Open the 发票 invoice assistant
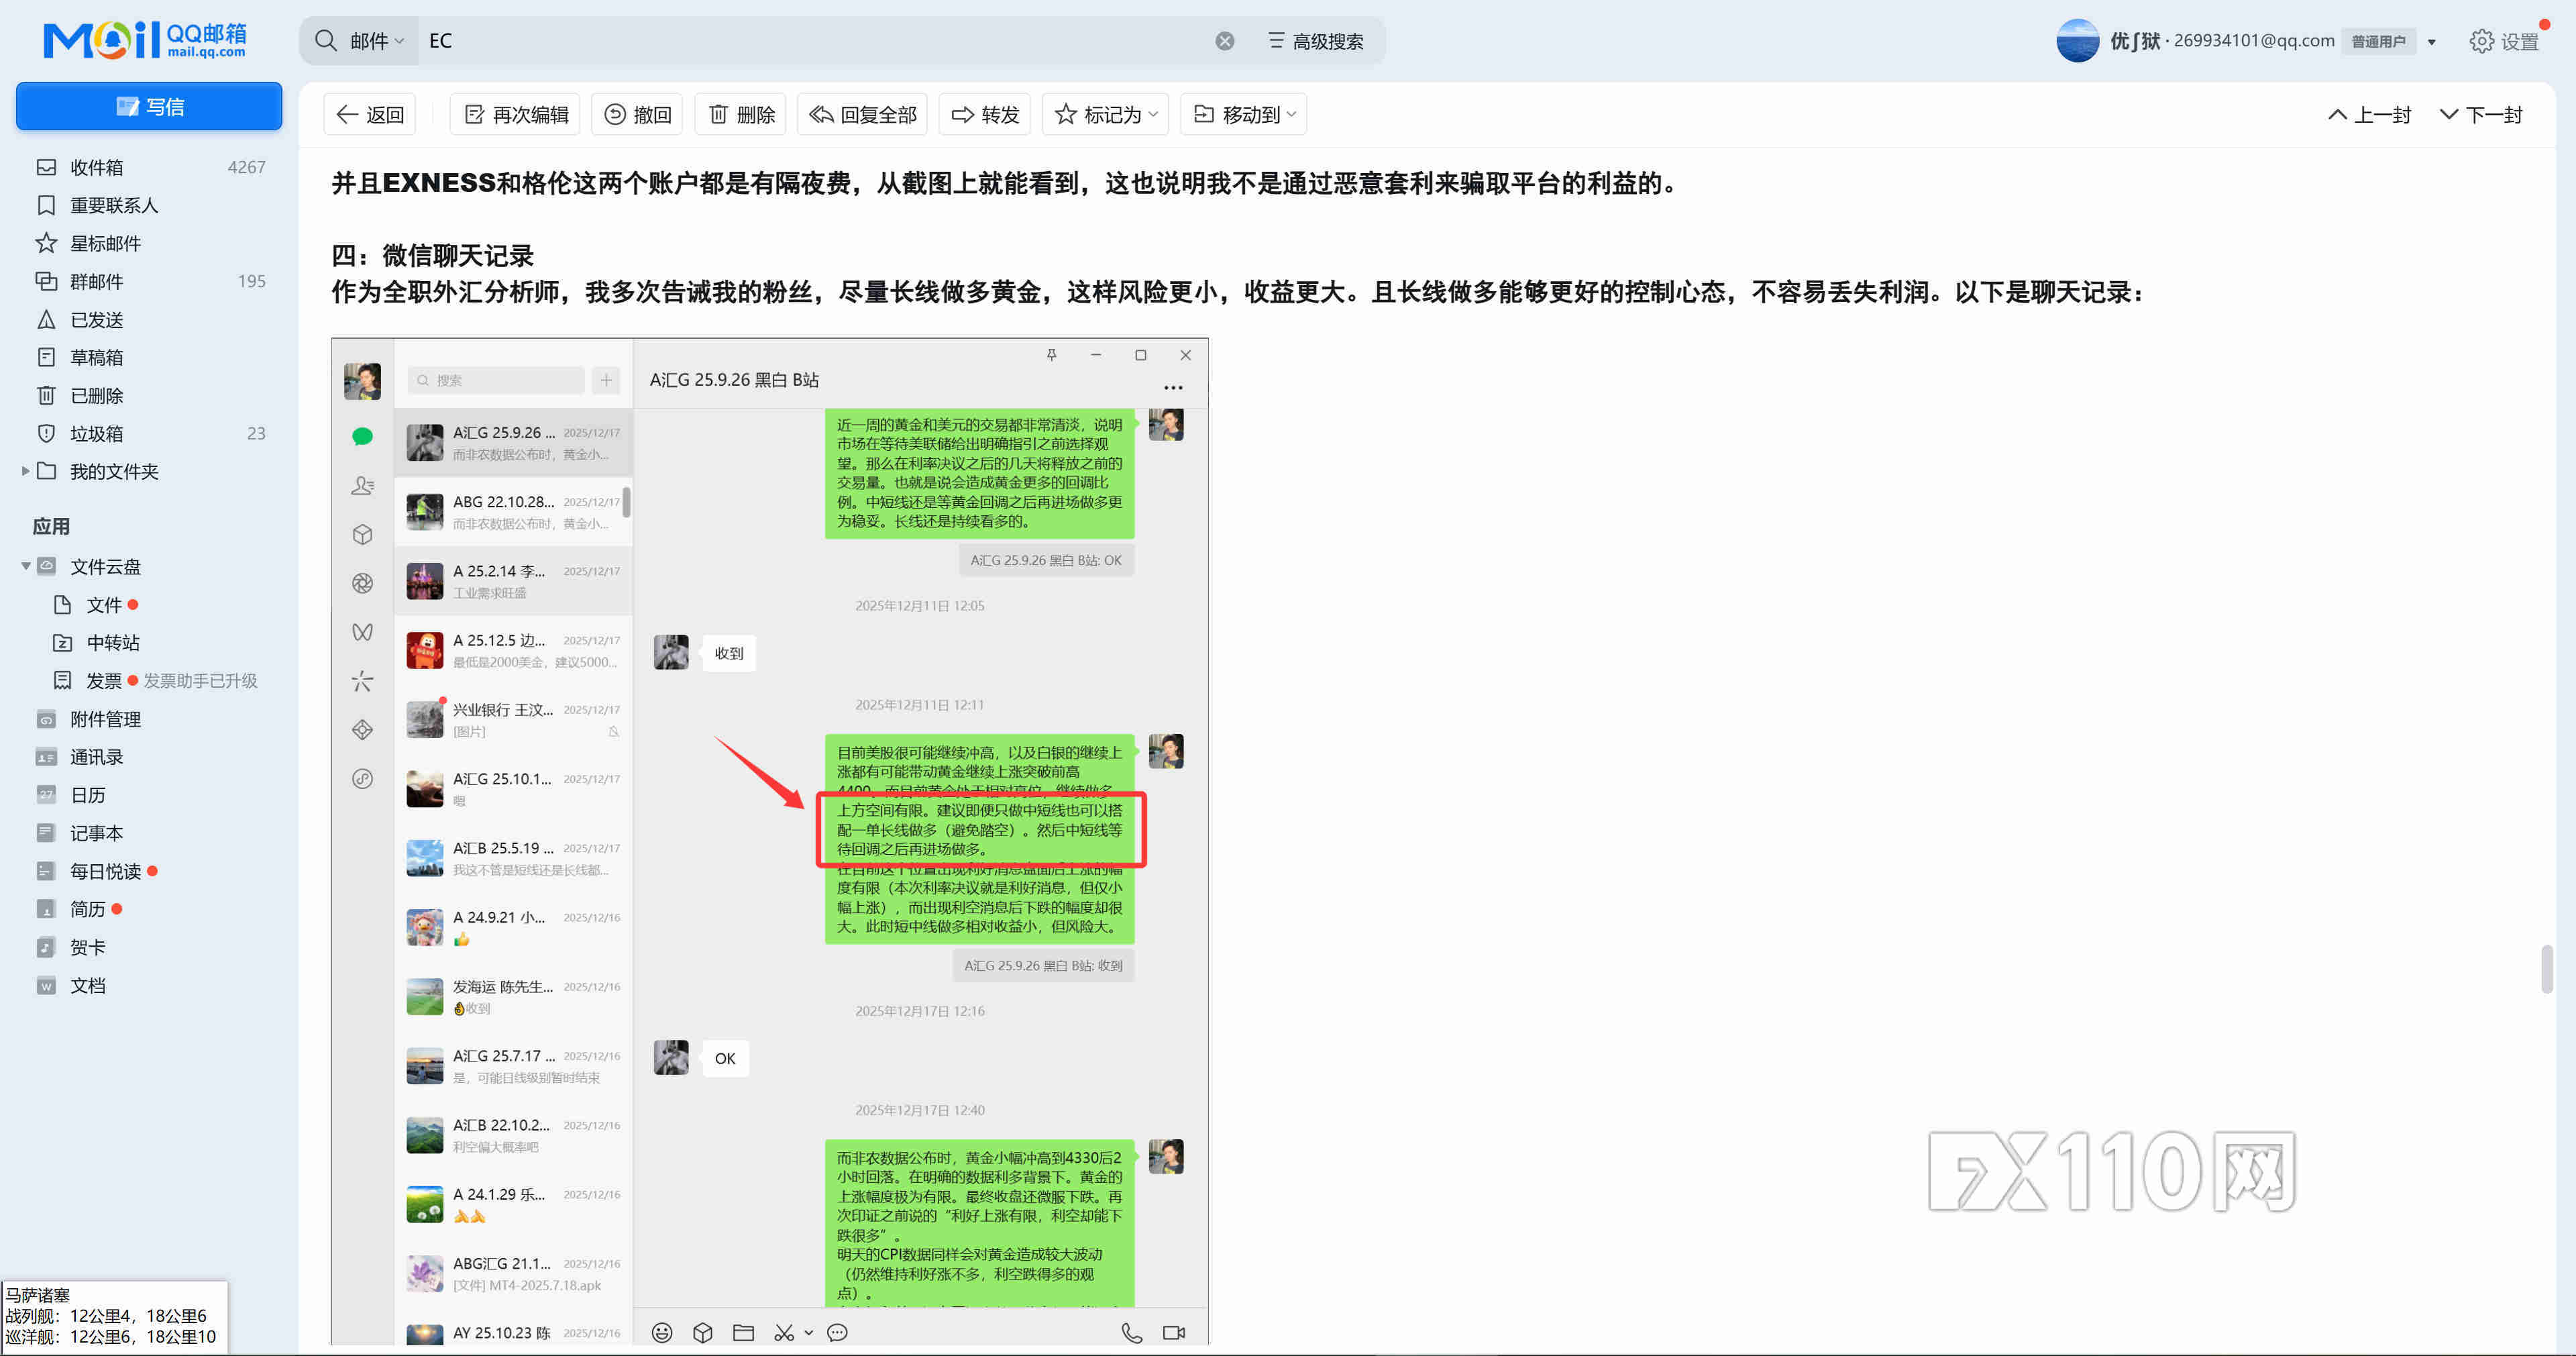The image size is (2576, 1356). [104, 680]
